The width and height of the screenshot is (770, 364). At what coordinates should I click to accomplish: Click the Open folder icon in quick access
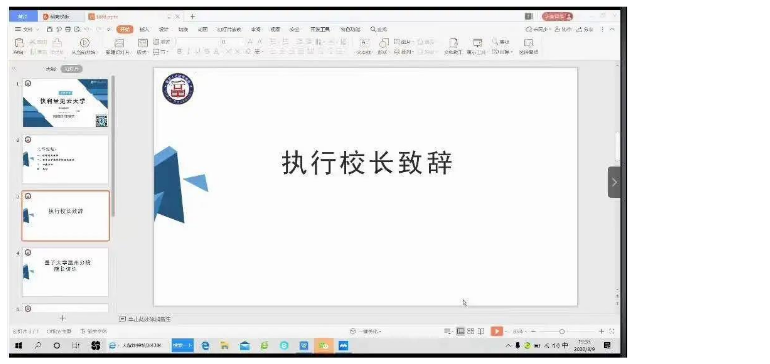point(50,29)
